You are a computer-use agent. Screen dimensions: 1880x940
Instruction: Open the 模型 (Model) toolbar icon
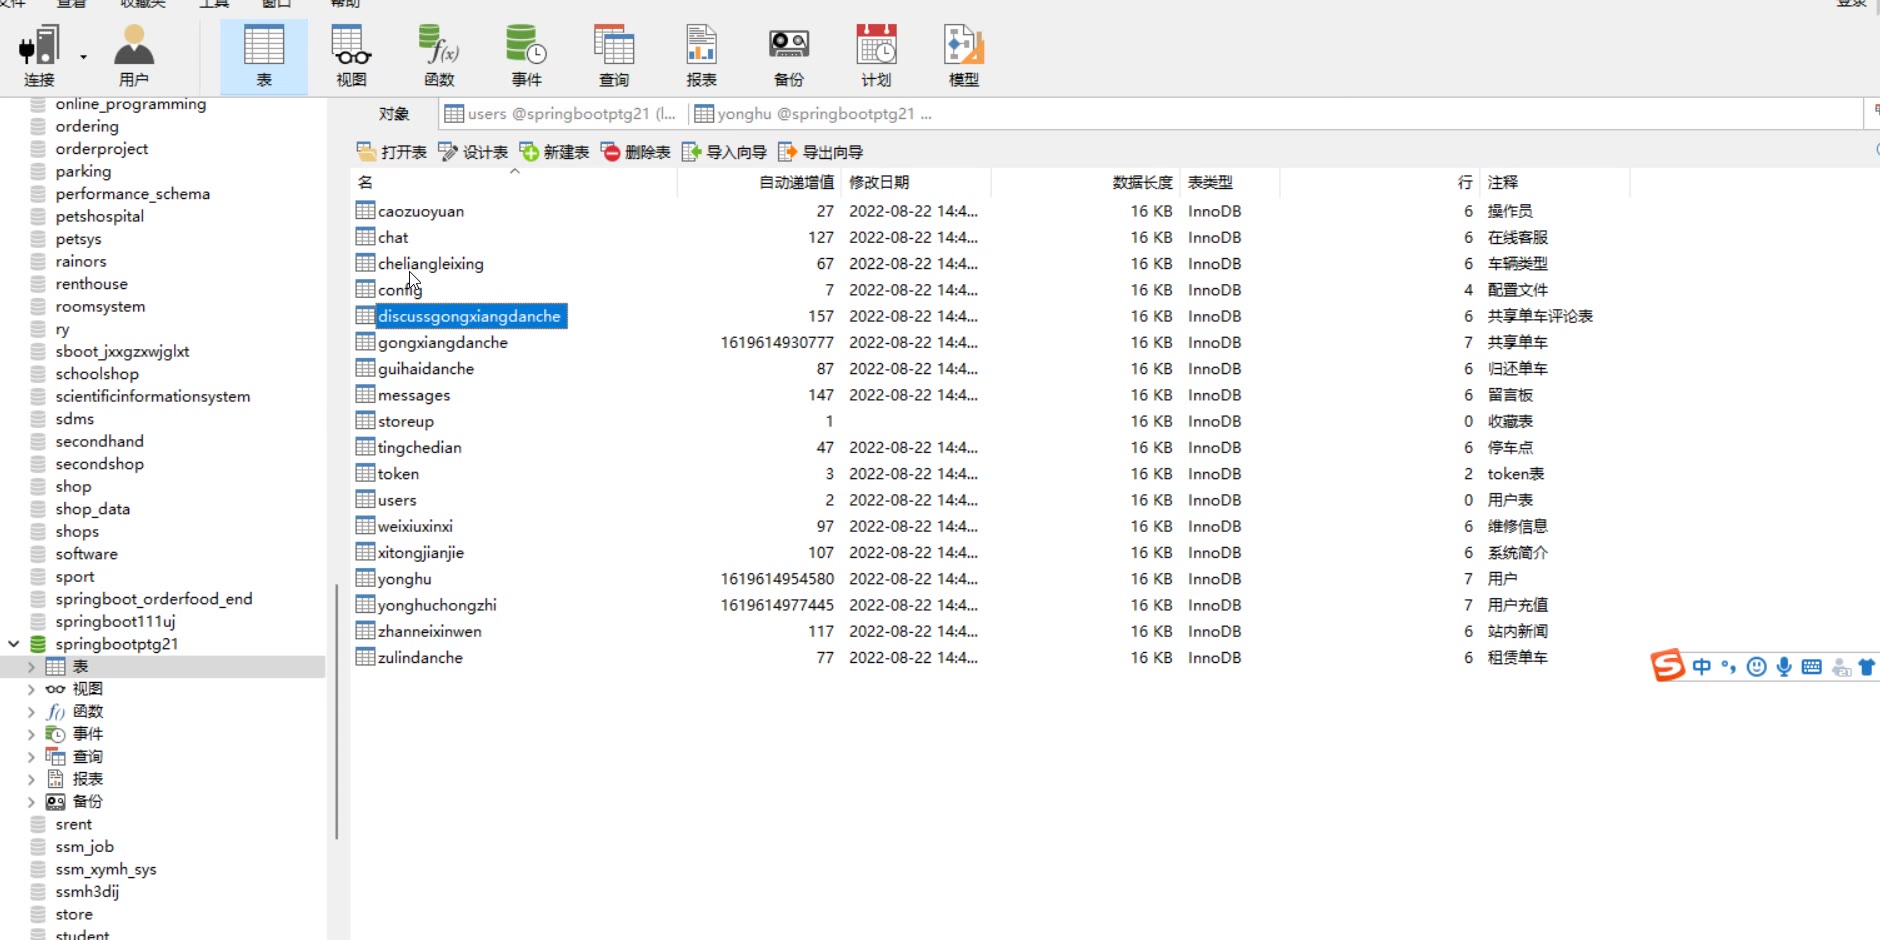pyautogui.click(x=964, y=56)
